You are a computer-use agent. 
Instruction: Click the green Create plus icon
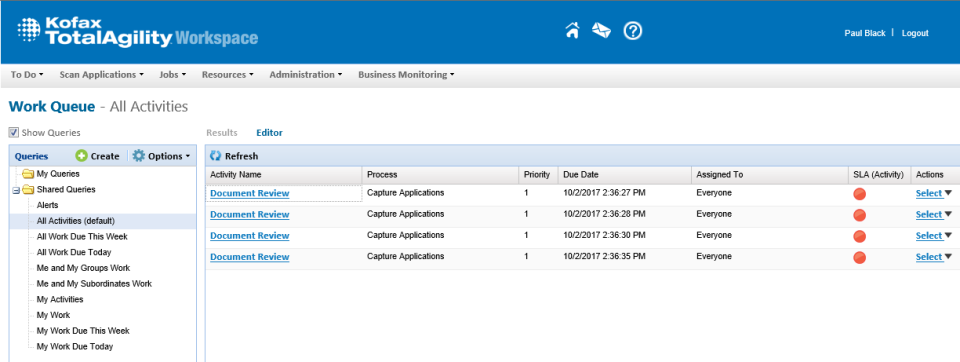click(x=81, y=156)
